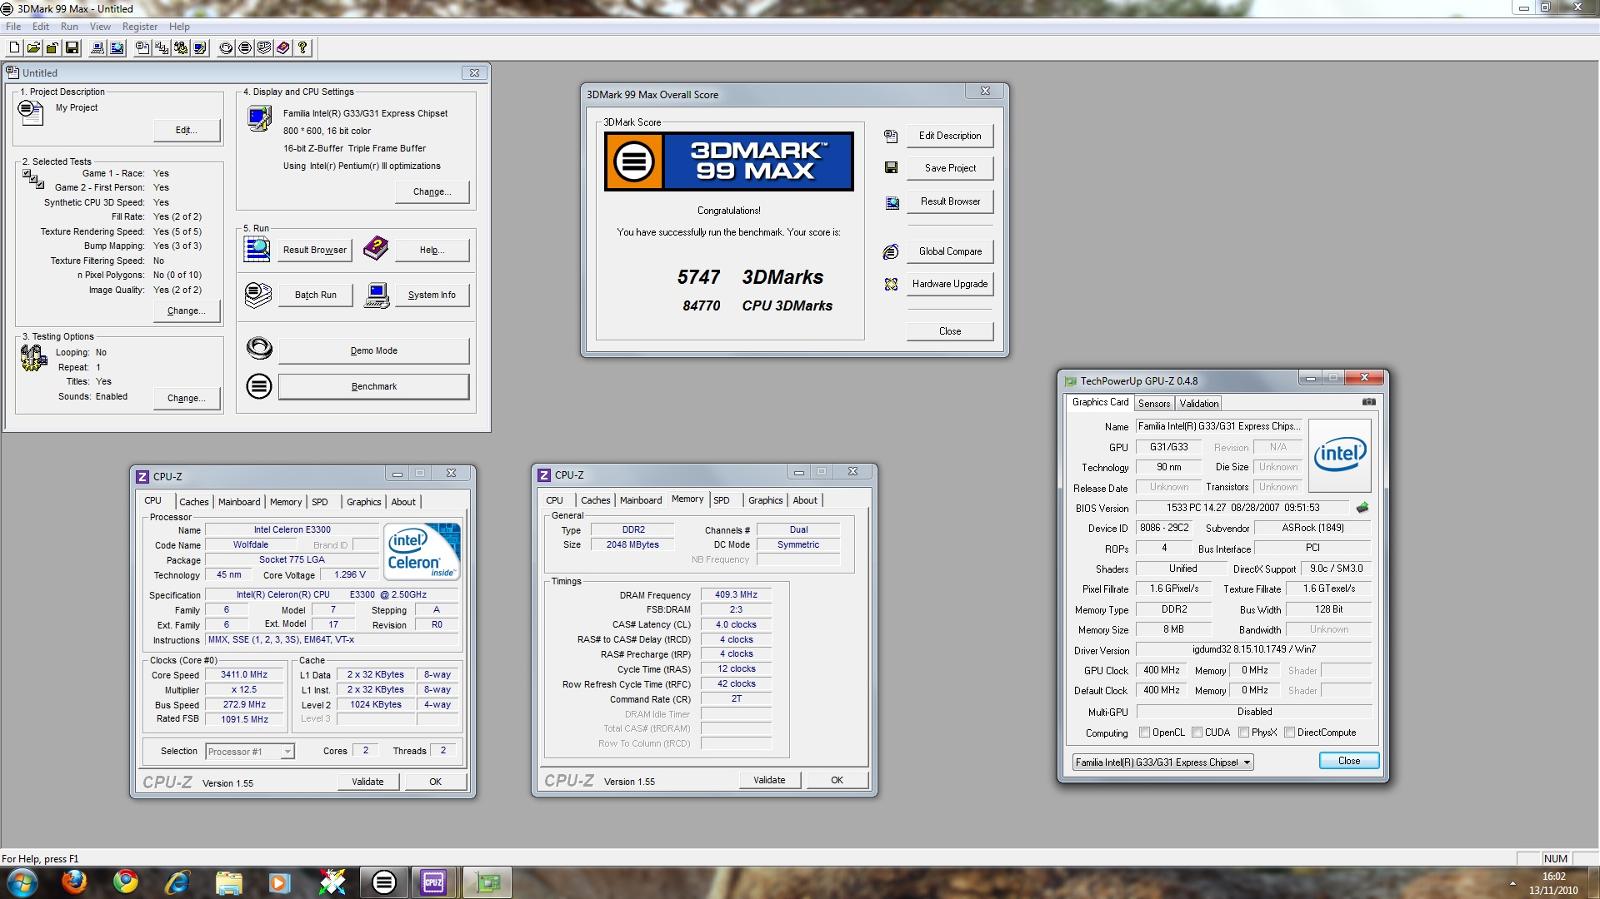The image size is (1600, 899).
Task: Click the Run Benchmark toolbar icon
Action: tap(245, 47)
